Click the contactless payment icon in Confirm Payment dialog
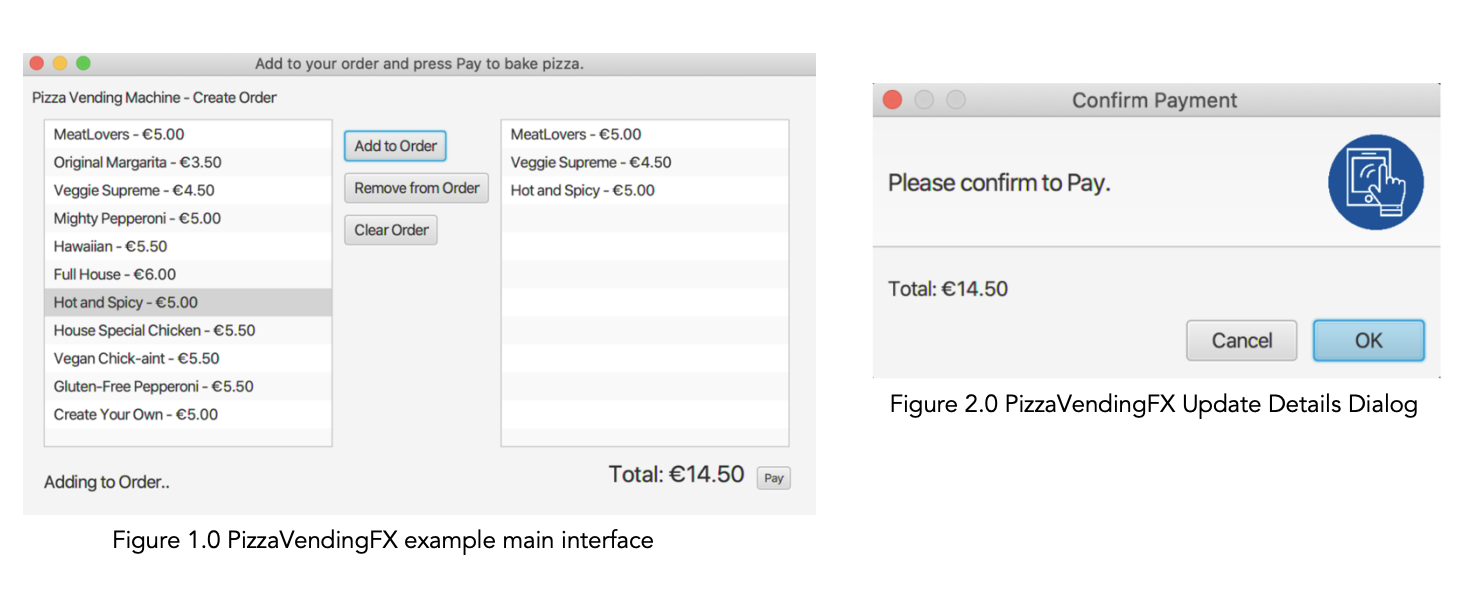 pyautogui.click(x=1376, y=182)
